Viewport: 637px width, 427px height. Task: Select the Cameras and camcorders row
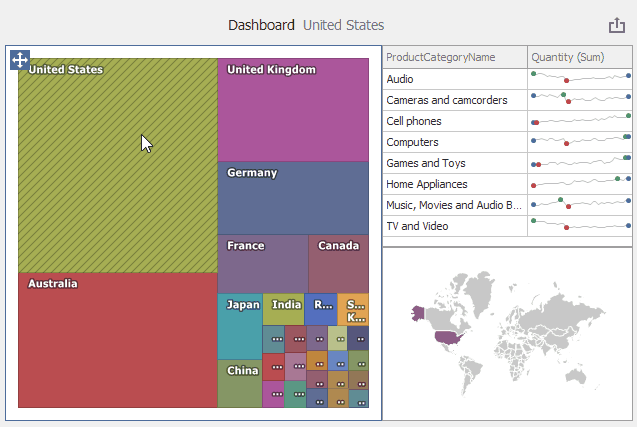(x=454, y=100)
